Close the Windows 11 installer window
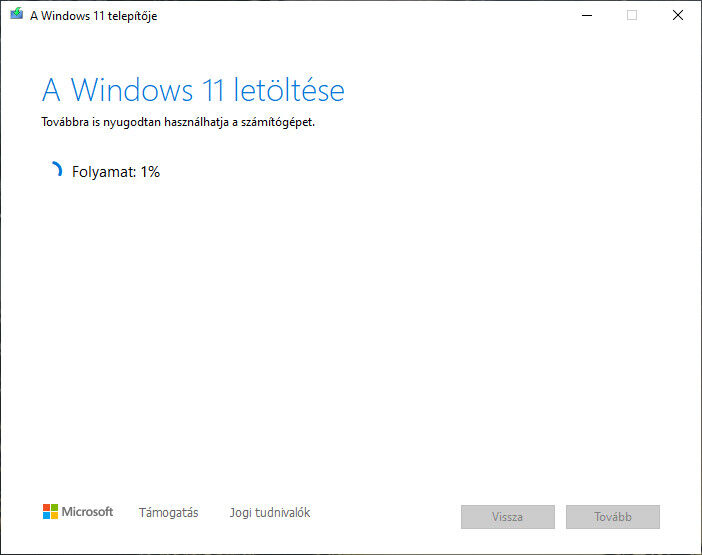 [x=678, y=15]
